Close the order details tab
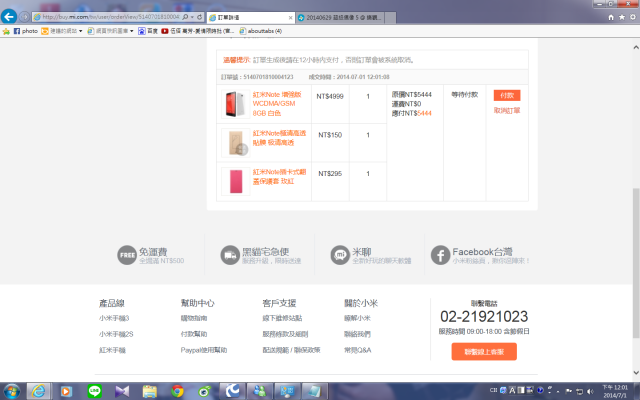 [x=290, y=18]
